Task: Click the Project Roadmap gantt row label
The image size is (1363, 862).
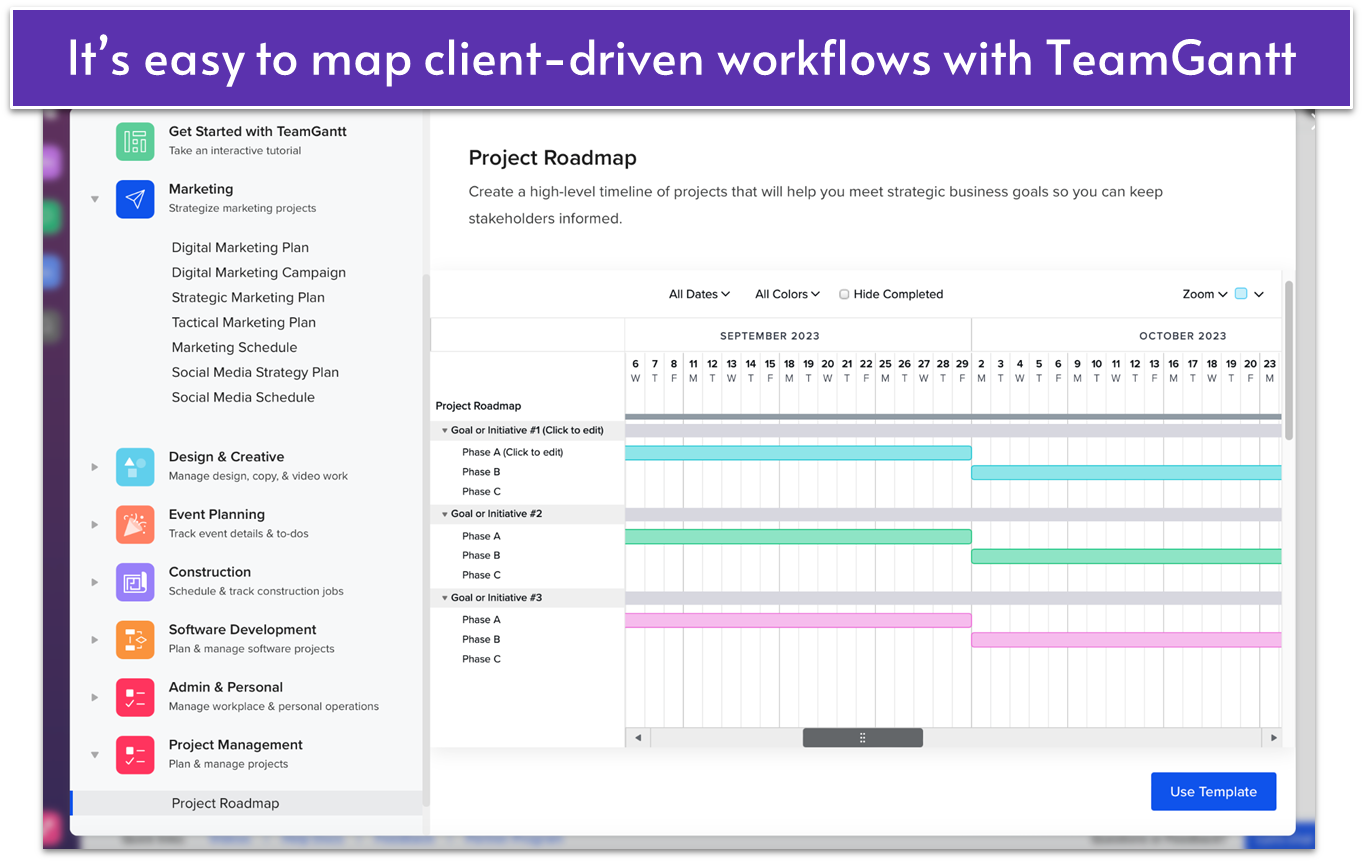Action: [478, 406]
